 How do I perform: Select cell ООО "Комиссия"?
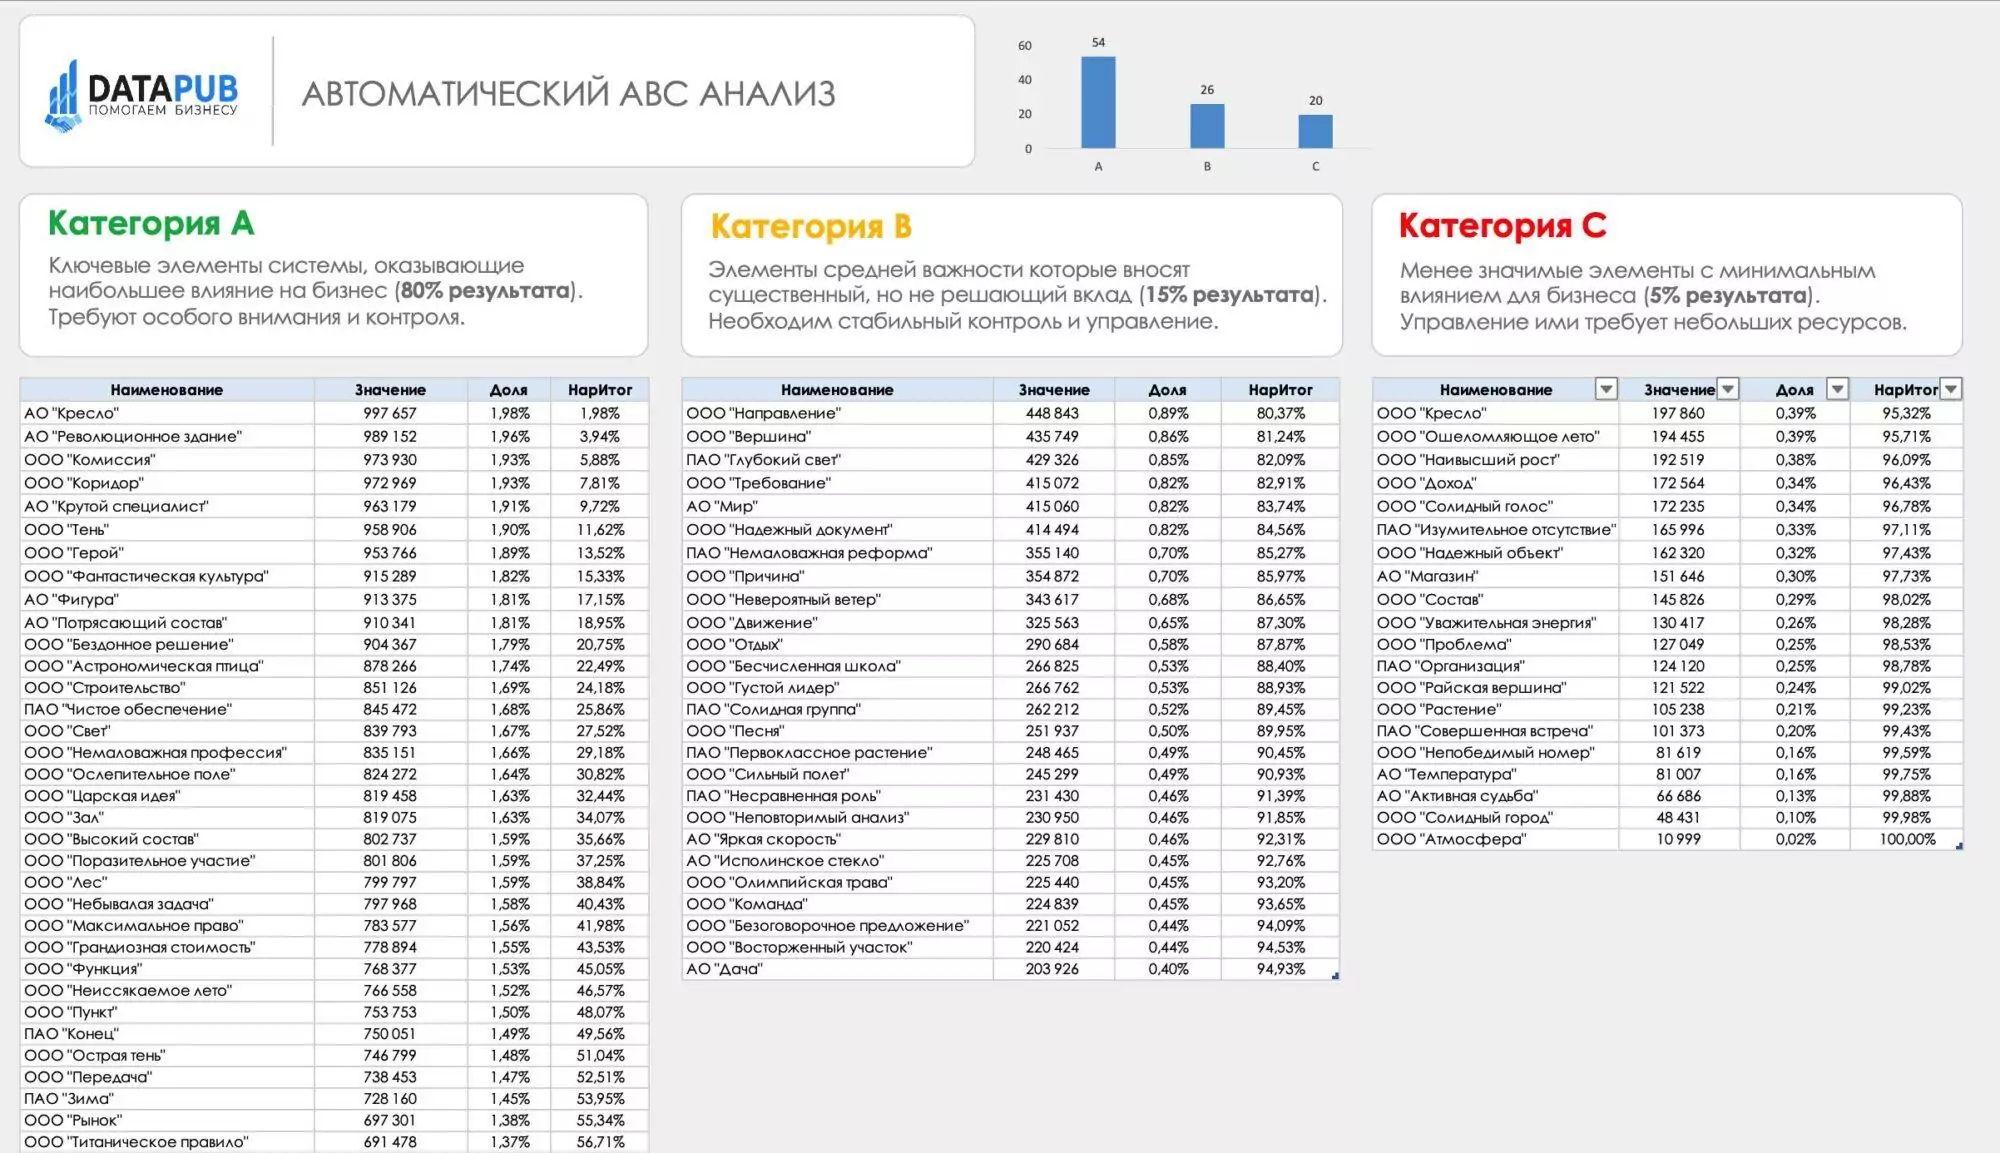pyautogui.click(x=167, y=459)
